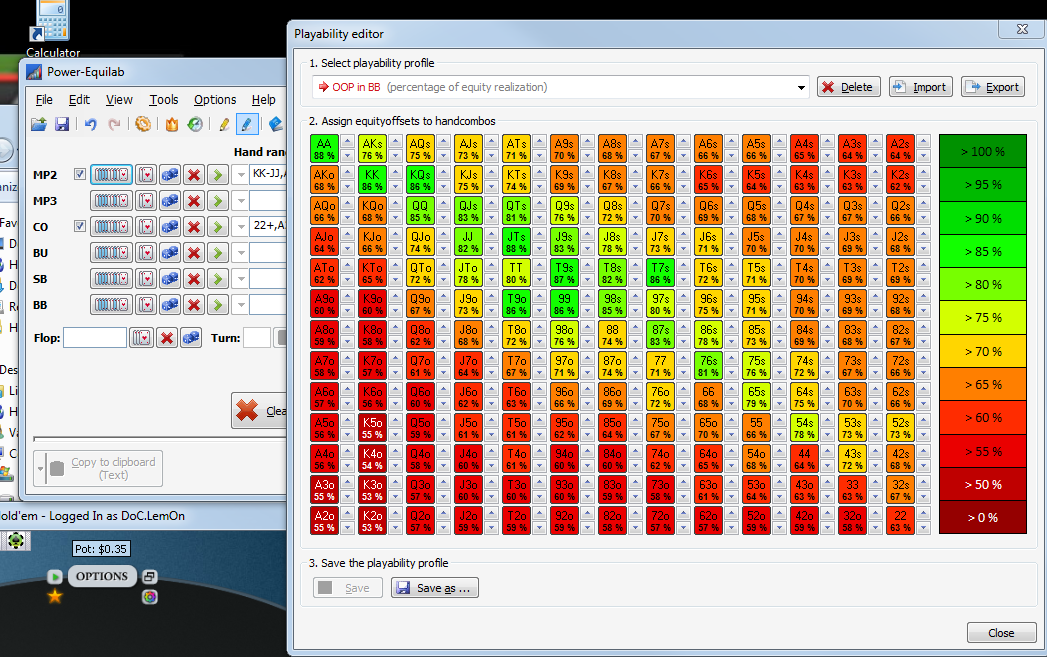Increase AA equity with up arrow
The width and height of the screenshot is (1047, 657).
point(347,141)
